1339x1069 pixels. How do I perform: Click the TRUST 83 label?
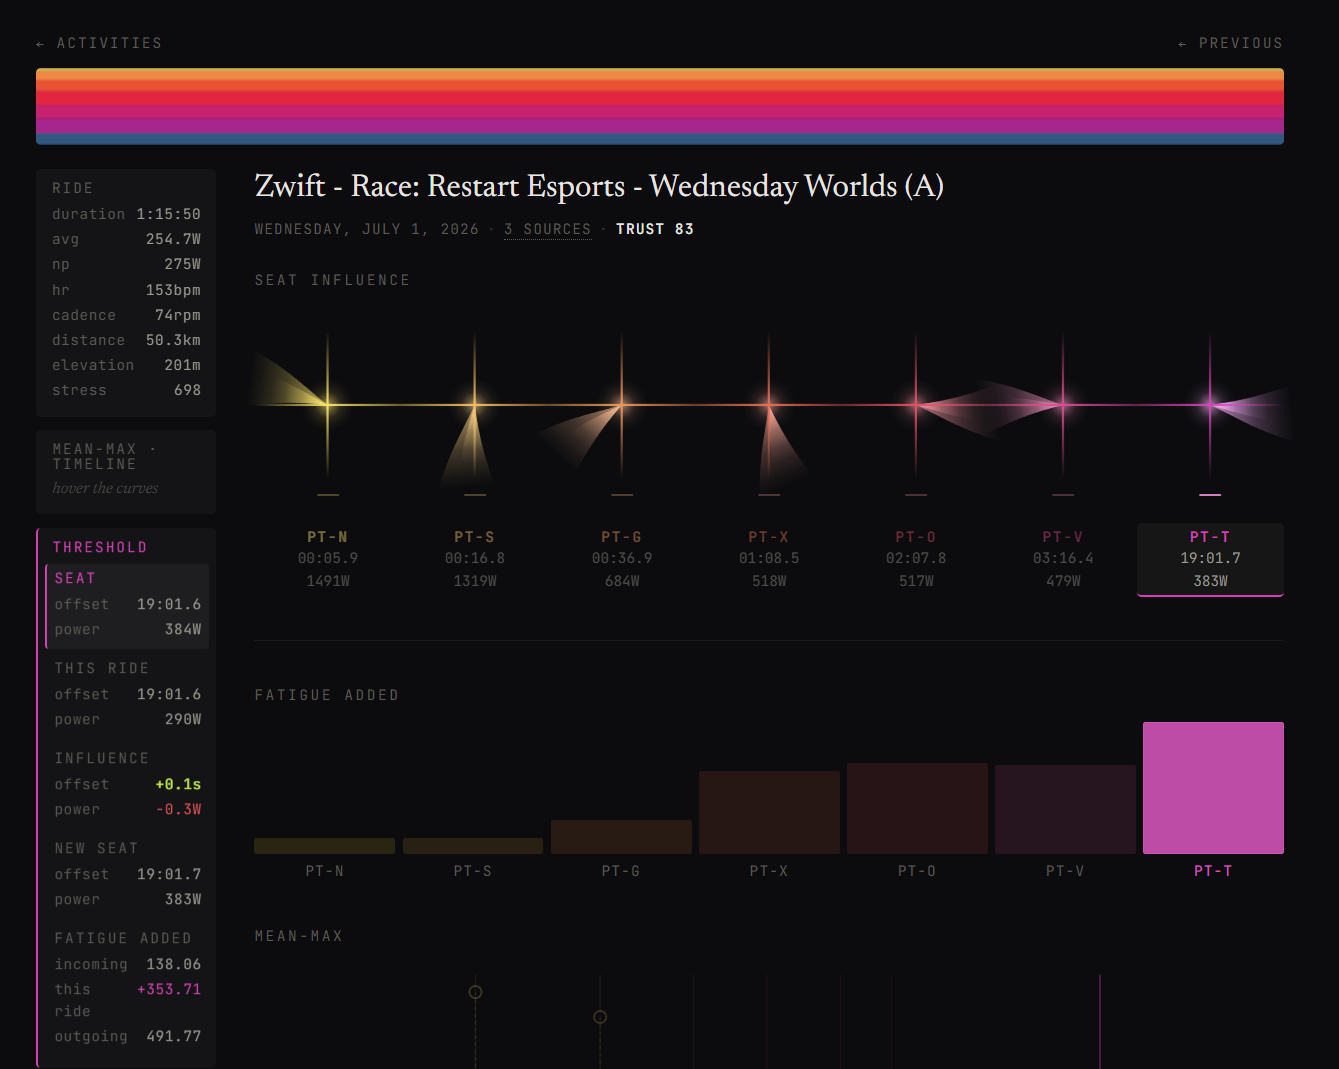coord(655,229)
